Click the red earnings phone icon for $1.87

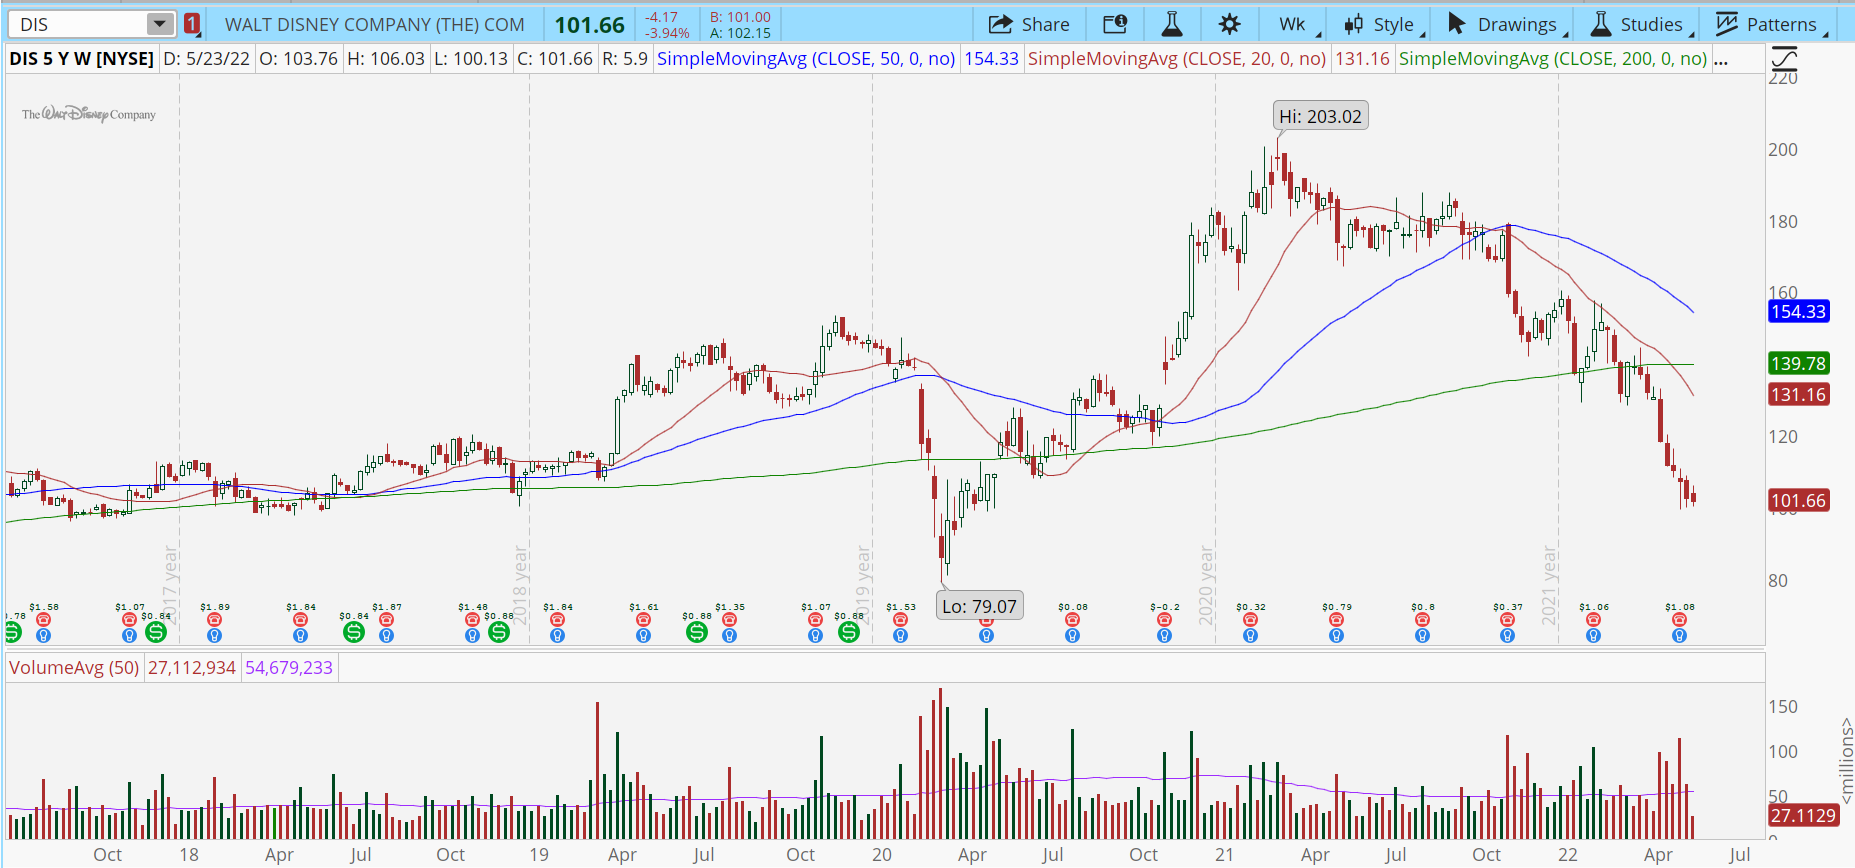click(x=386, y=620)
